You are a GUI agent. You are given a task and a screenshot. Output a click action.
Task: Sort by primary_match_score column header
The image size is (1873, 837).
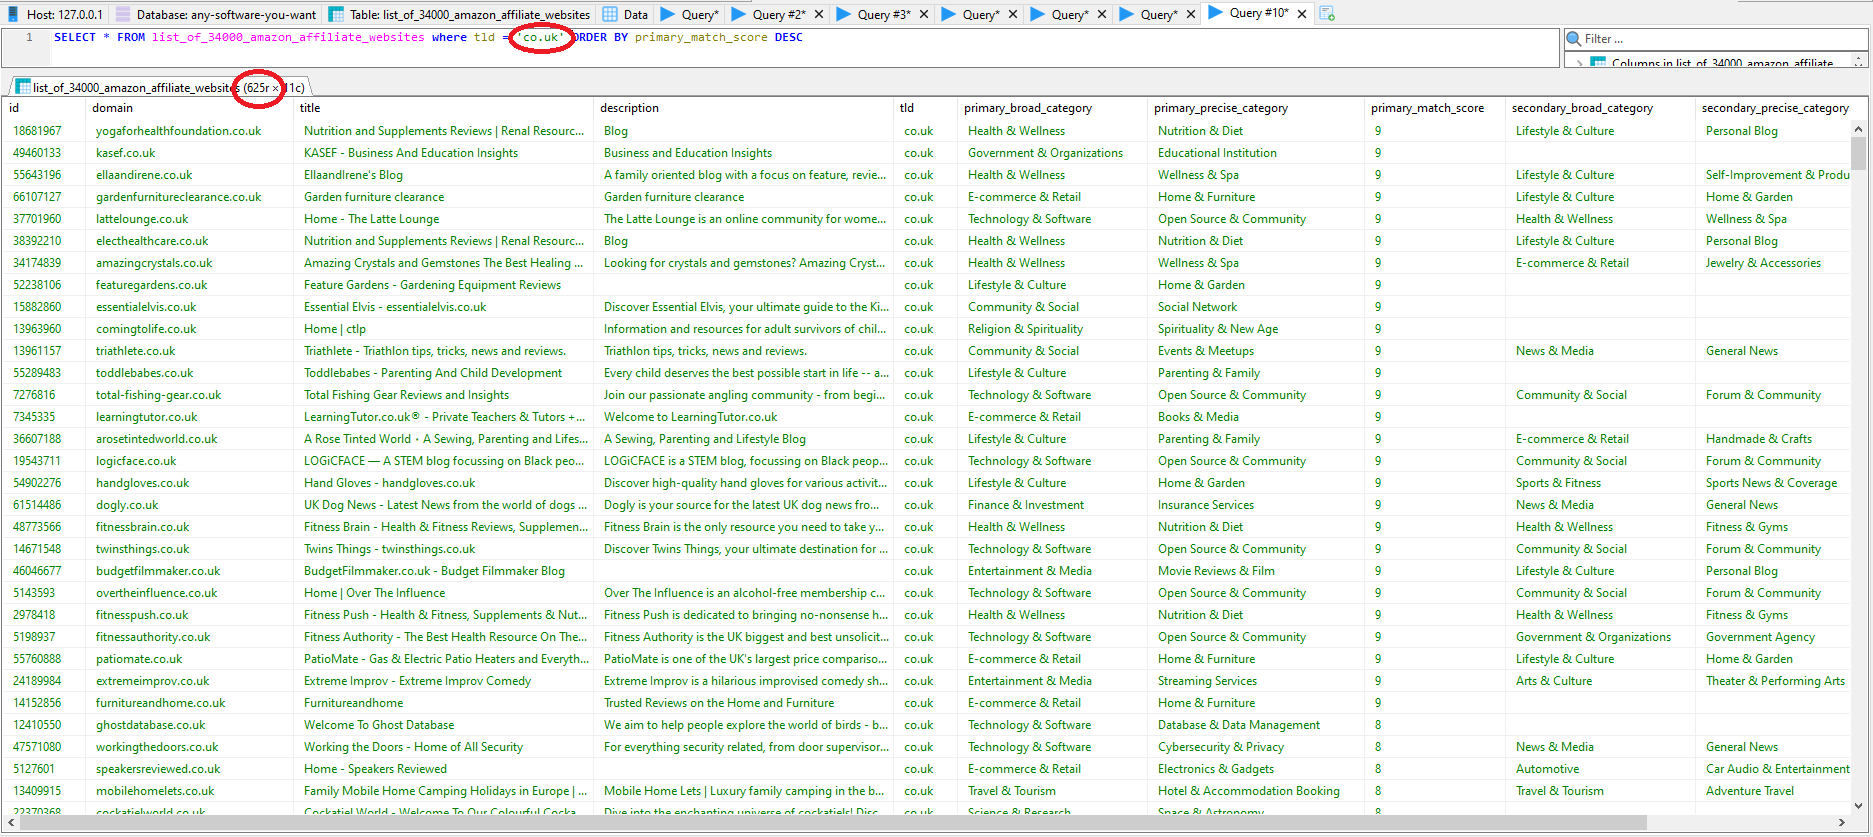tap(1436, 108)
